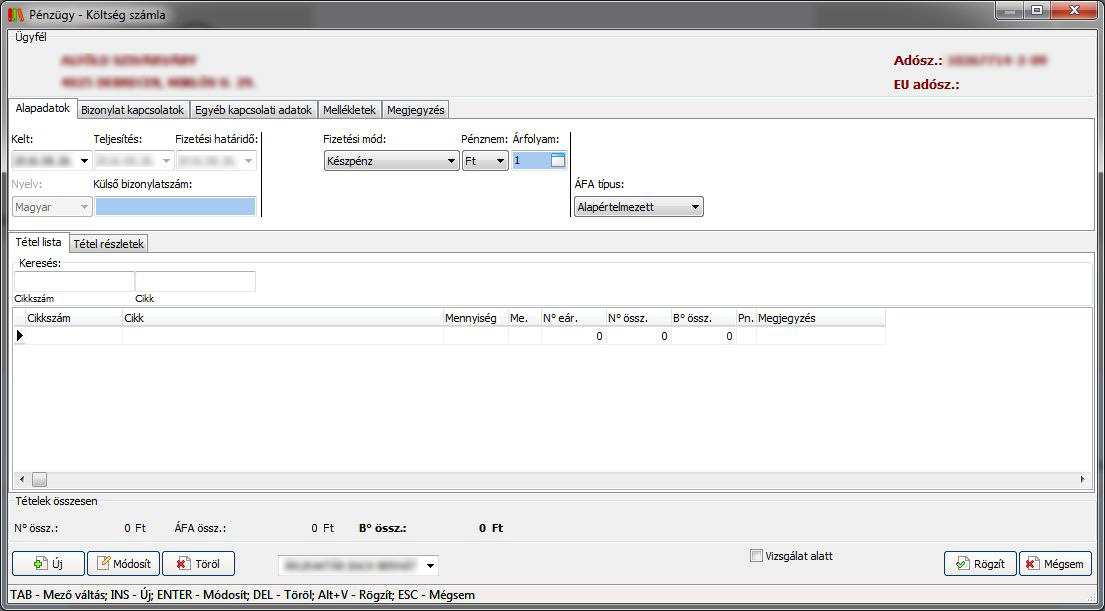
Task: Click the Mégsem cancel button
Action: click(x=1055, y=564)
